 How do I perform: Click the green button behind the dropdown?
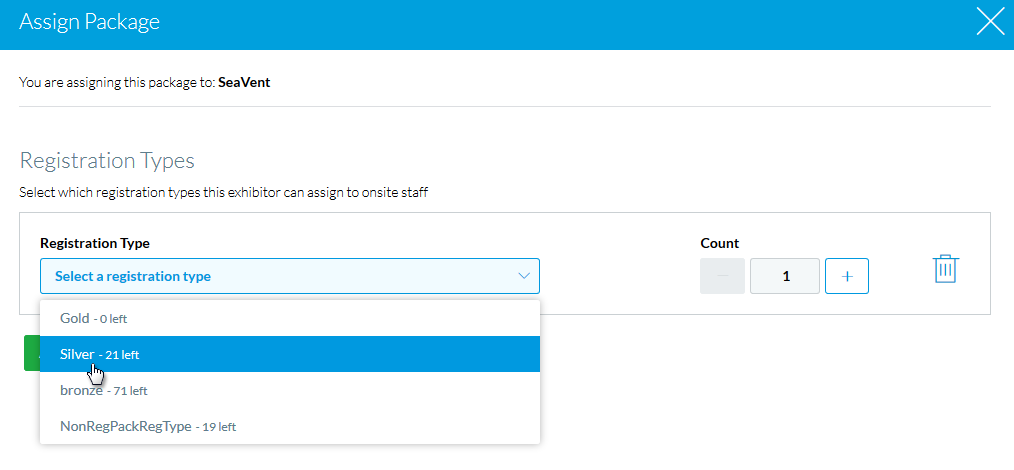point(31,353)
